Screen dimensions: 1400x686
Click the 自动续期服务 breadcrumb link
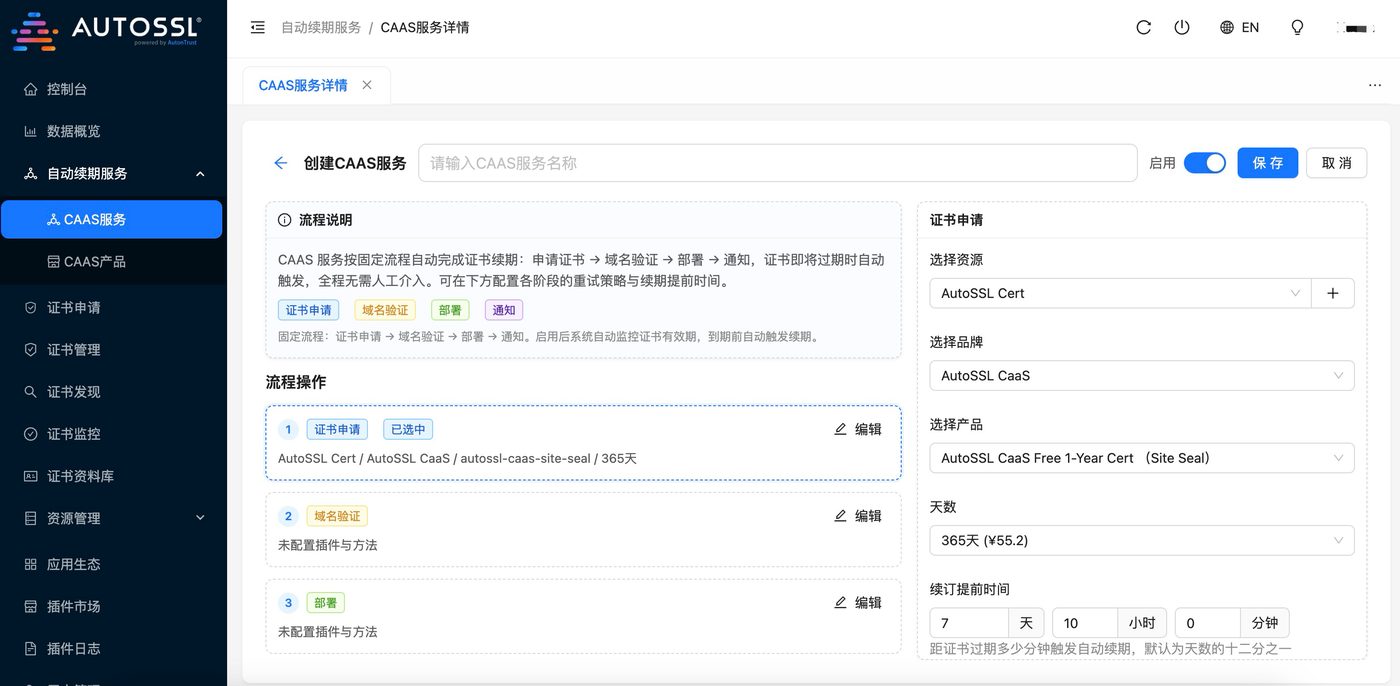(x=321, y=28)
